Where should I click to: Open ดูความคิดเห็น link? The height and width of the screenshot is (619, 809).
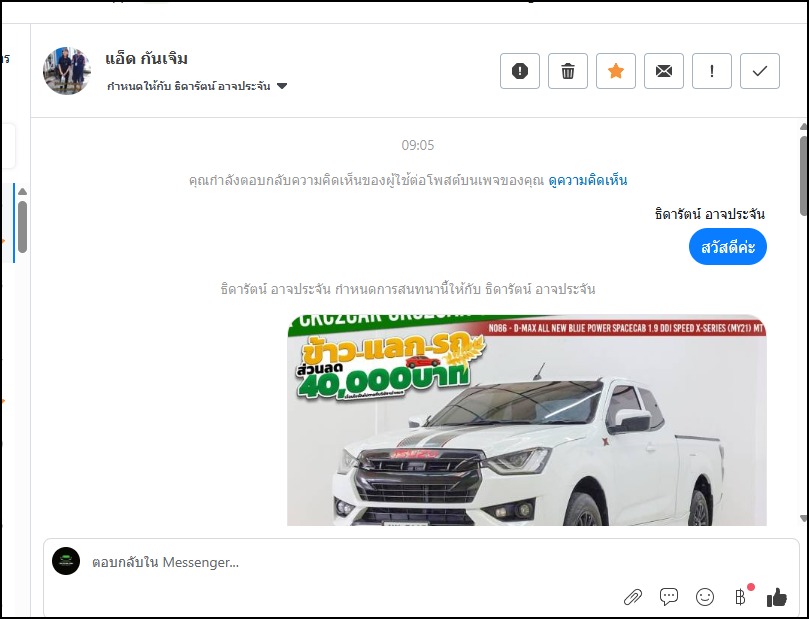(588, 181)
